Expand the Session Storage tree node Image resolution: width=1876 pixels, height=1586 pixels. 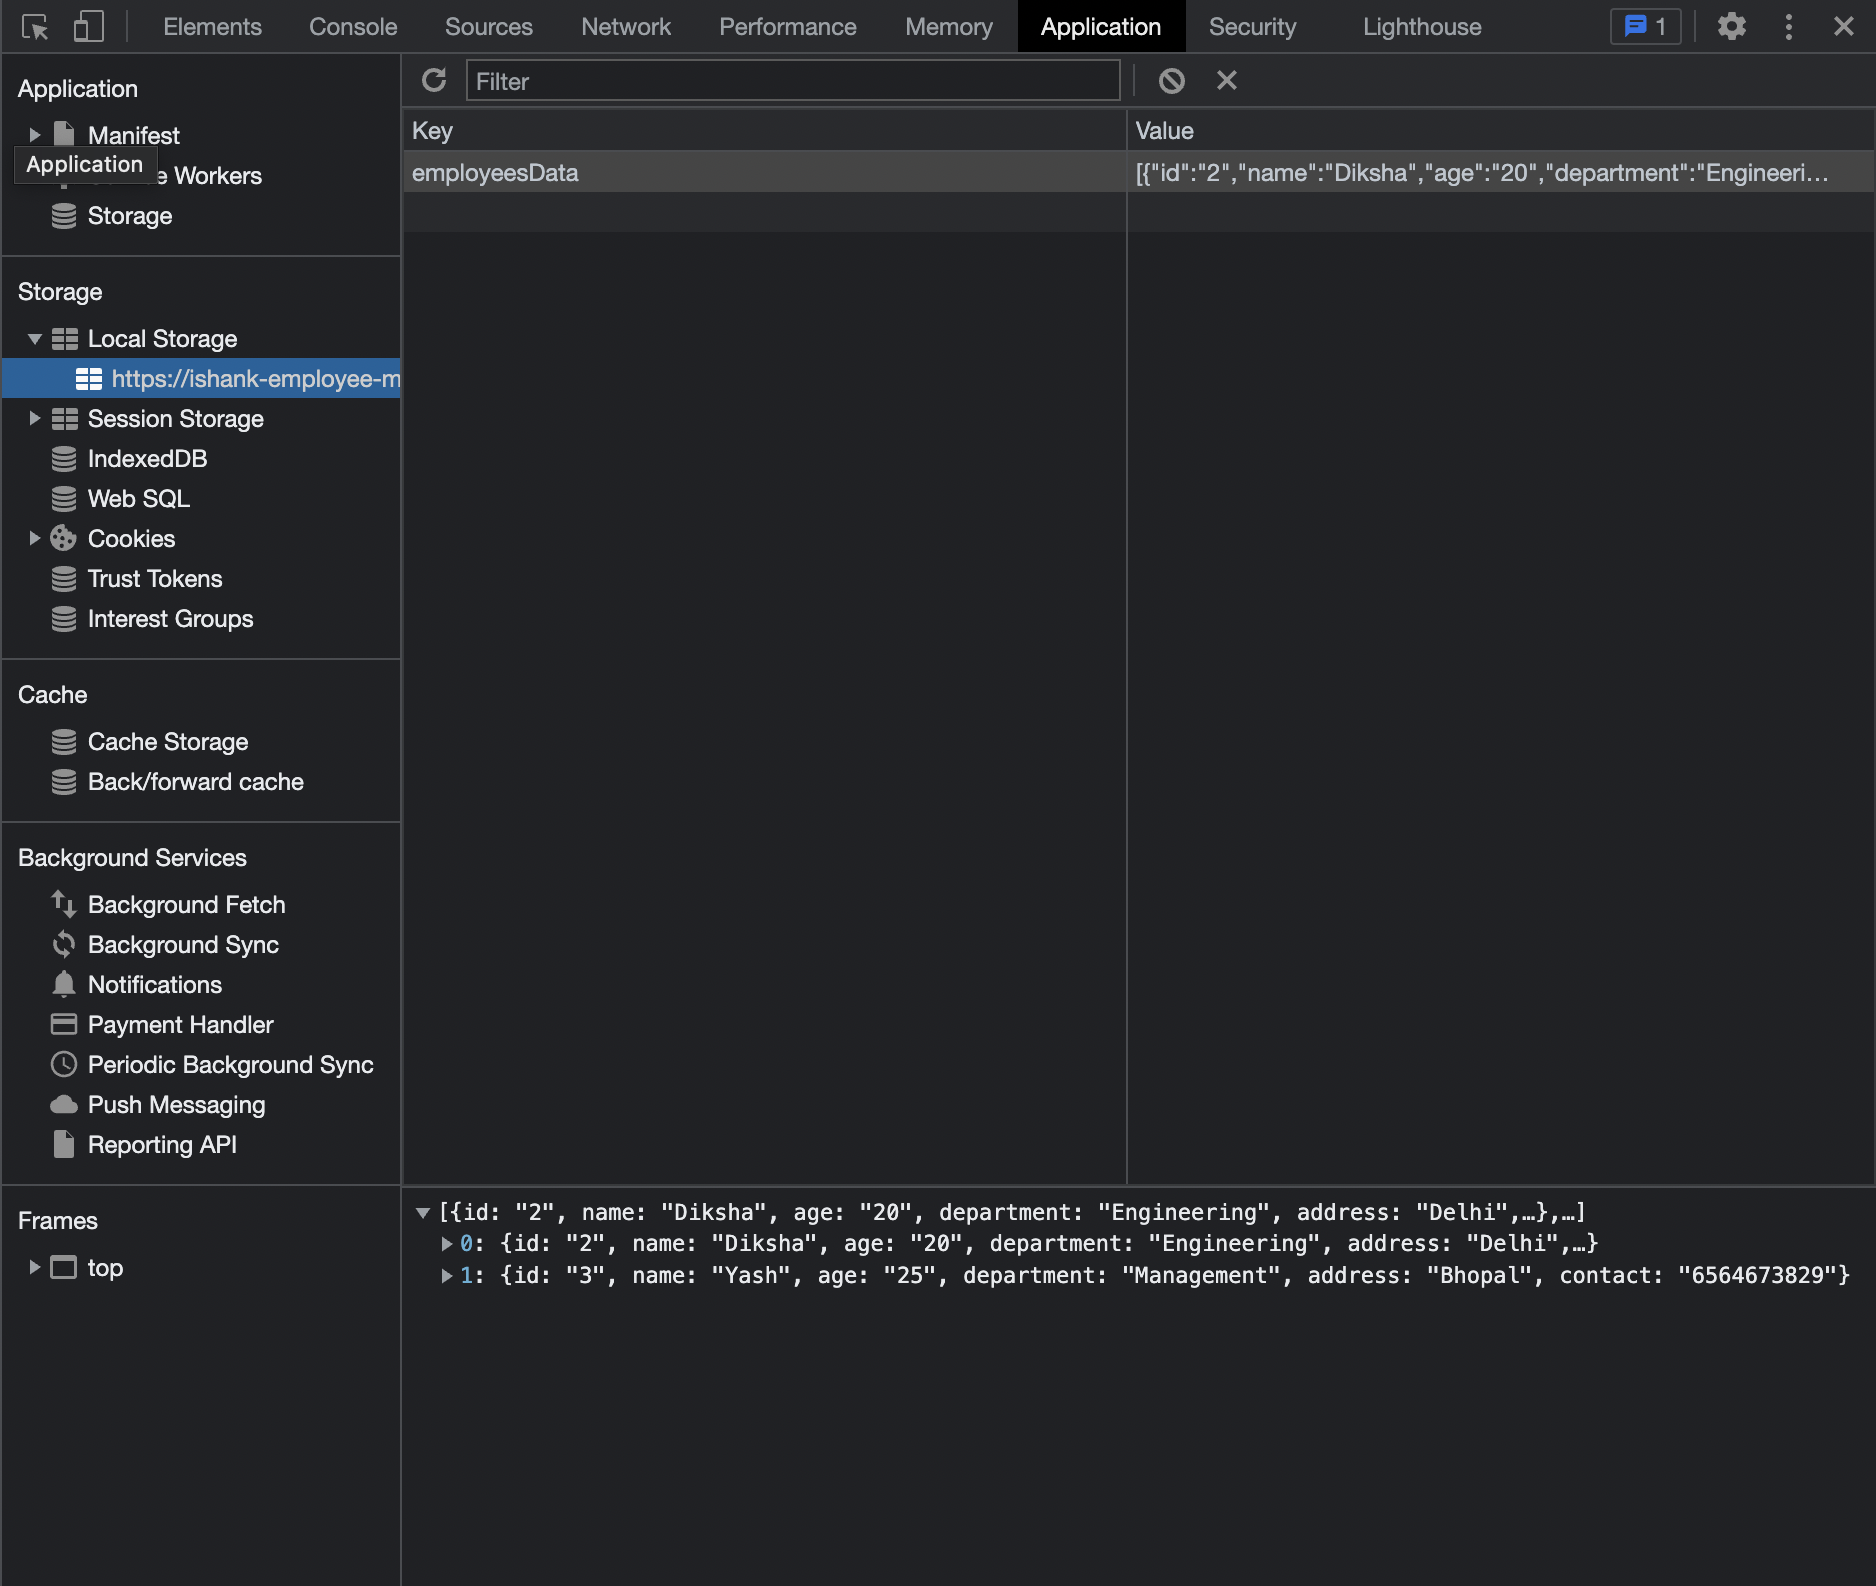(x=35, y=419)
